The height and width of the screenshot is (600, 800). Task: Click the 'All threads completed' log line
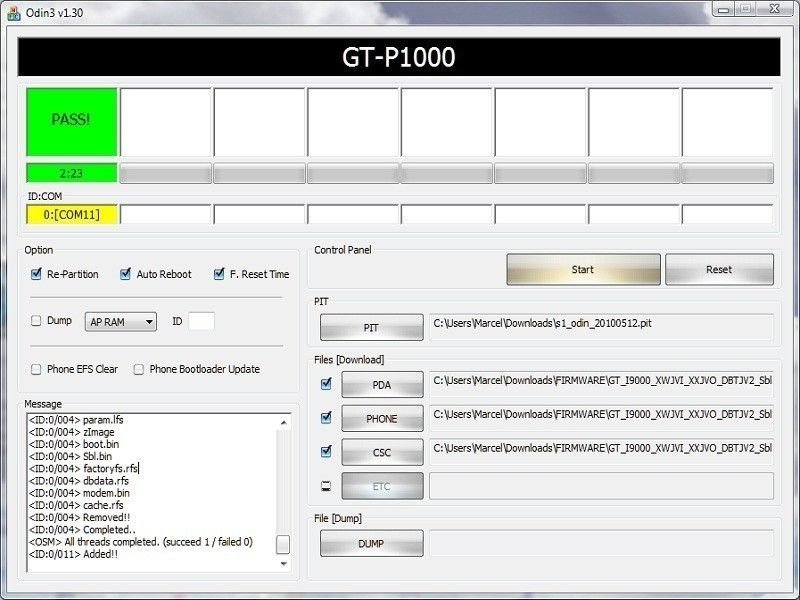click(141, 542)
